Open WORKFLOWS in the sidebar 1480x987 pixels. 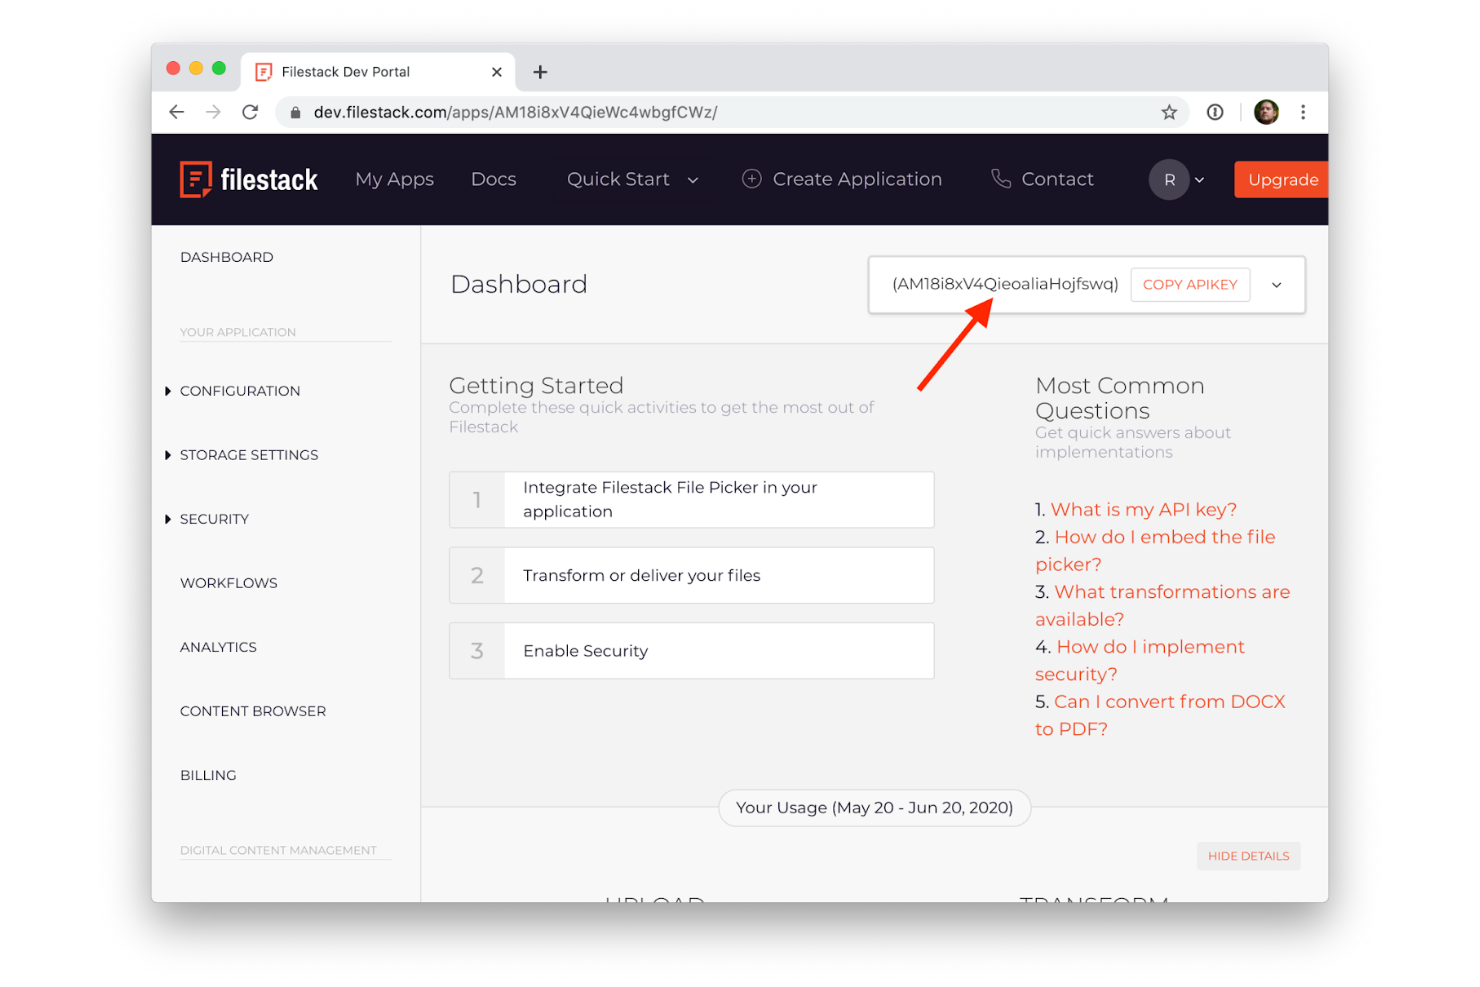coord(229,583)
